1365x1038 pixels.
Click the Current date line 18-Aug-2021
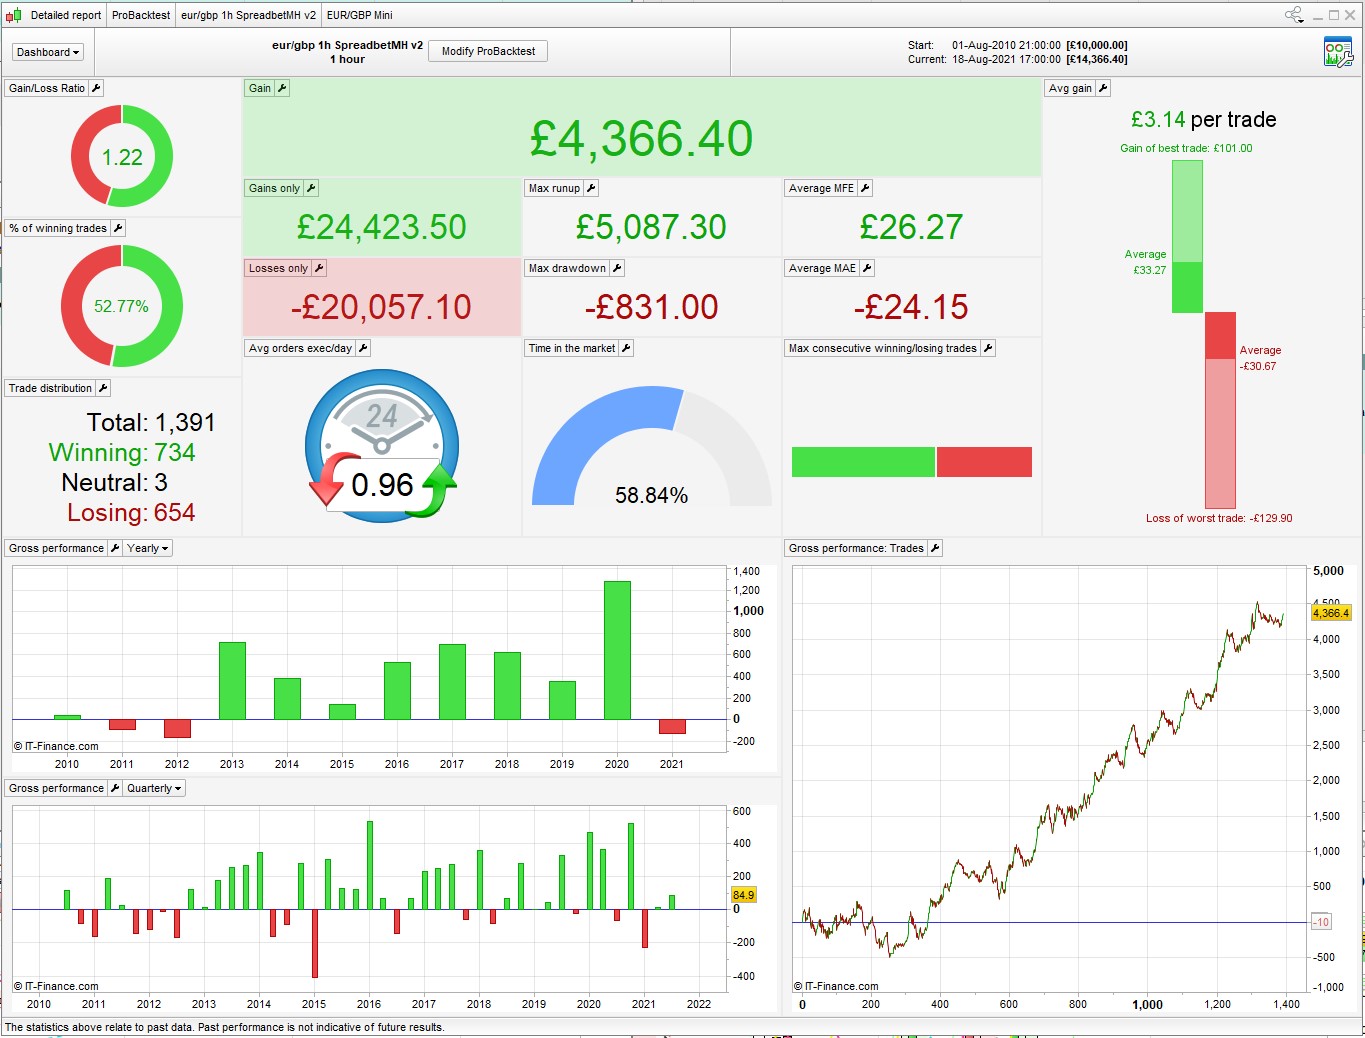[x=1018, y=59]
